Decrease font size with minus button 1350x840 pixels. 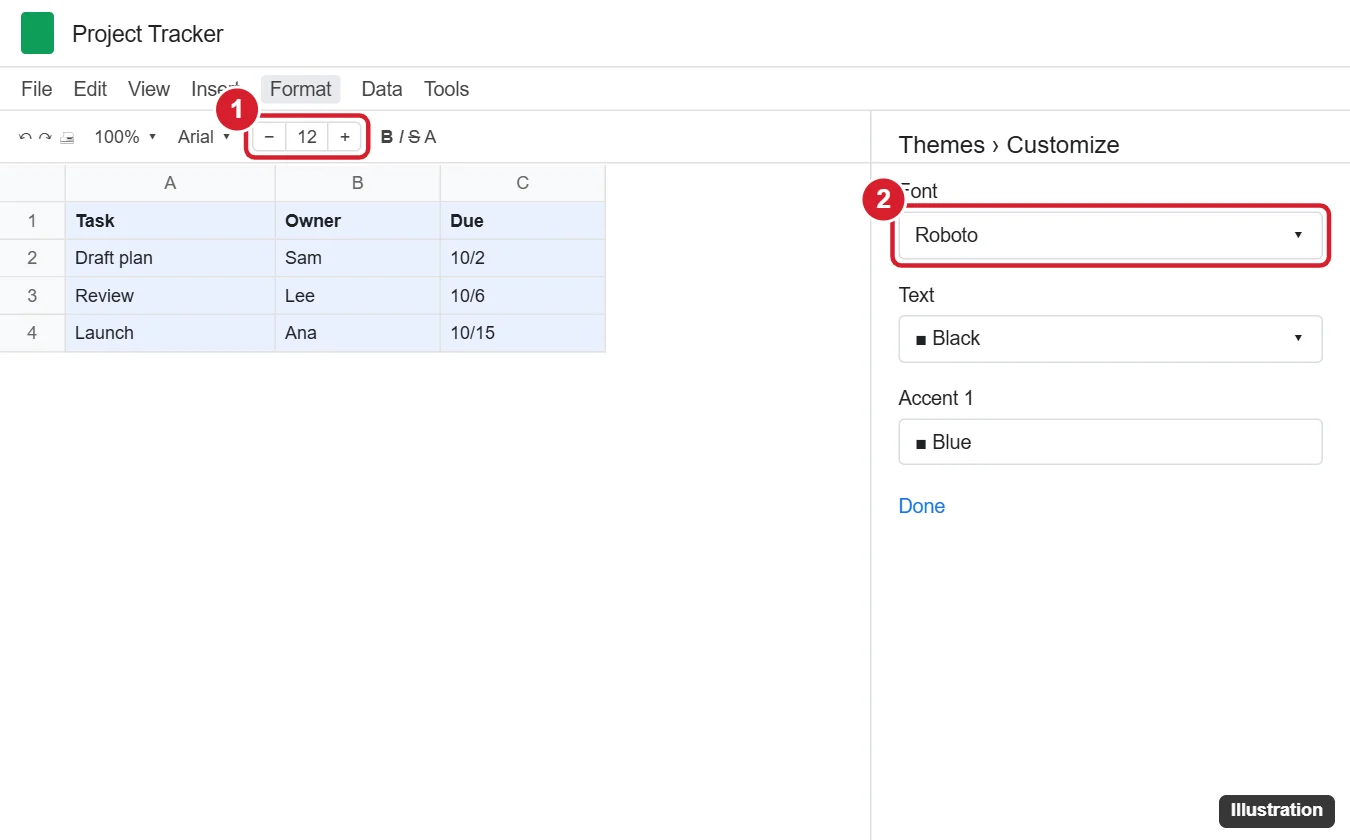[x=269, y=137]
